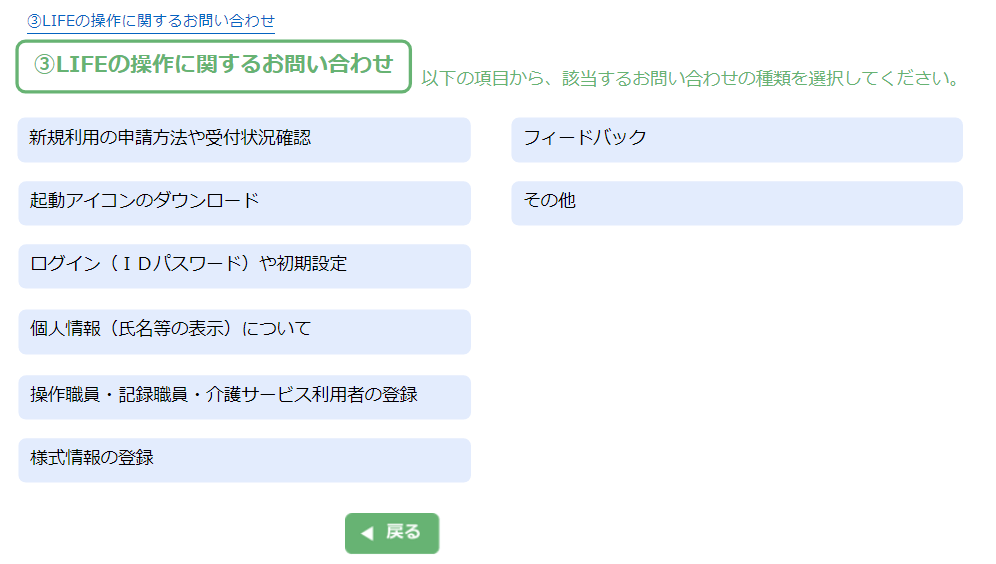The height and width of the screenshot is (564, 996).
Task: Click the left-pointing triangle icon on 戻る
Action: point(367,533)
